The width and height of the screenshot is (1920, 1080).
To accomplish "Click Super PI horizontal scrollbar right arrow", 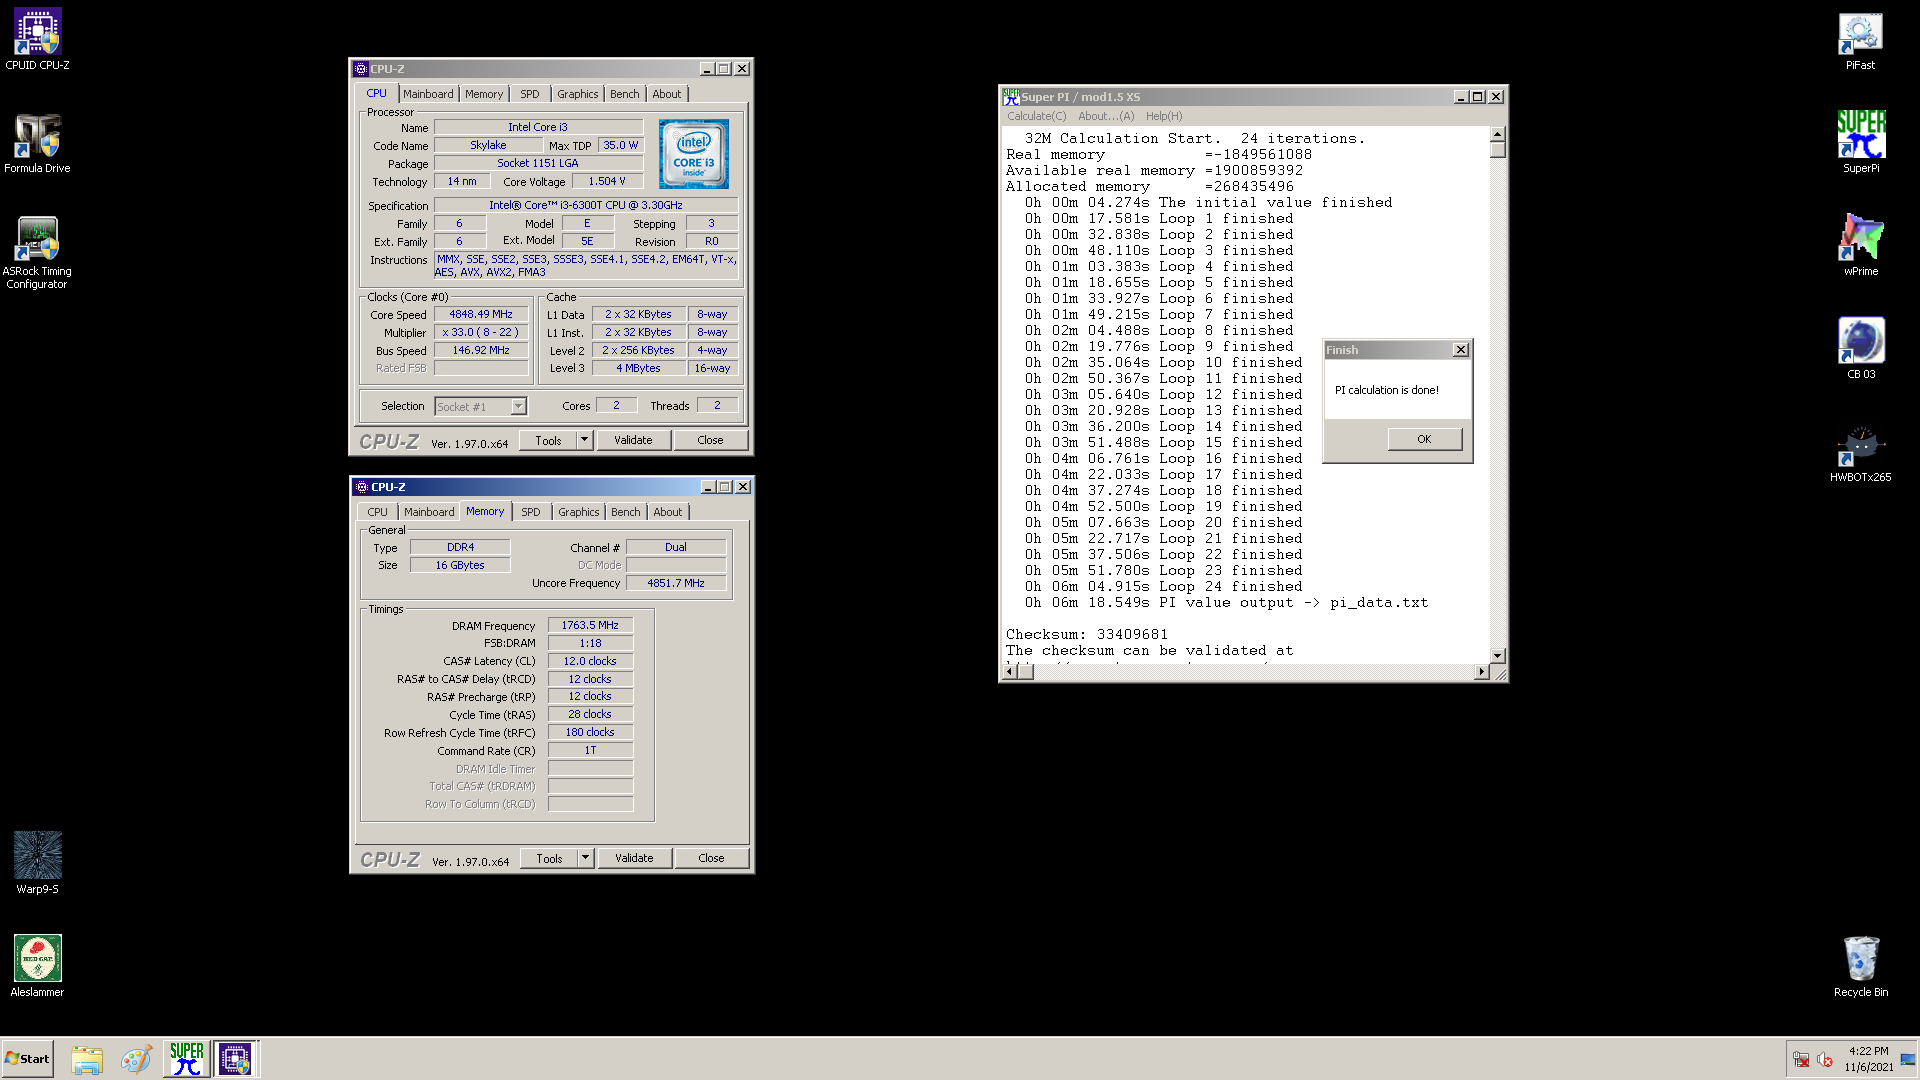I will tap(1481, 672).
